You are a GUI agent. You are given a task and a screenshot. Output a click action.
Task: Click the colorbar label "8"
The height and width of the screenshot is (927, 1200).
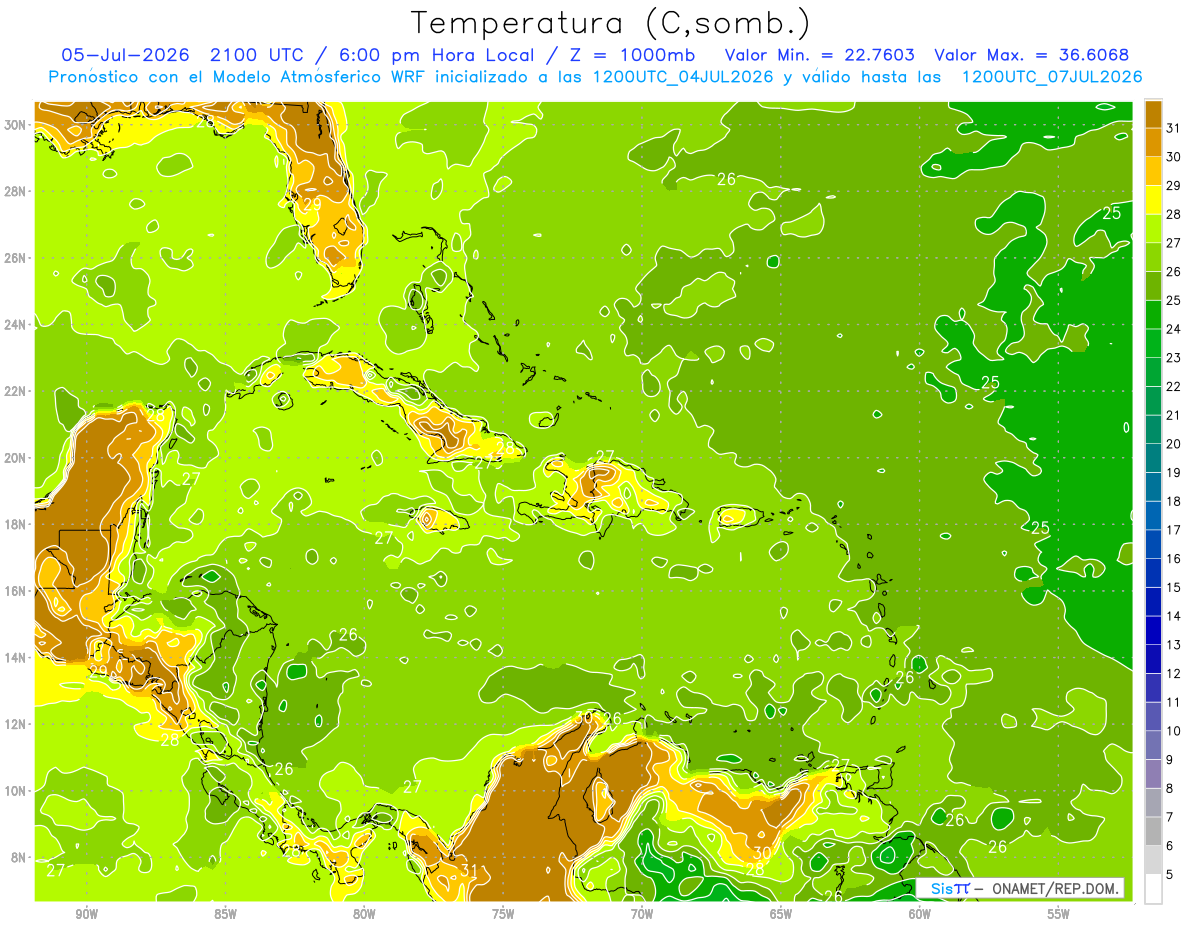pyautogui.click(x=1170, y=788)
